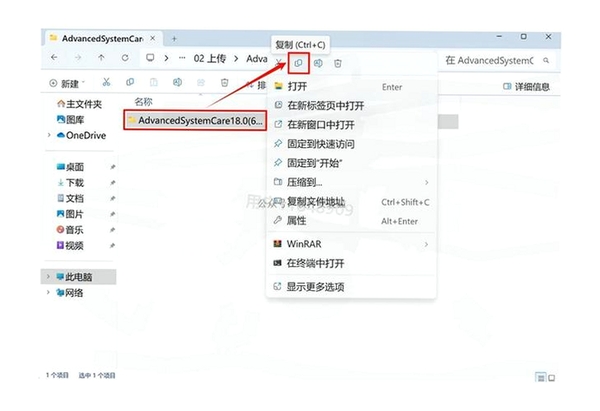The image size is (600, 411).
Task: Click the Delete trash icon in context menu
Action: click(338, 63)
